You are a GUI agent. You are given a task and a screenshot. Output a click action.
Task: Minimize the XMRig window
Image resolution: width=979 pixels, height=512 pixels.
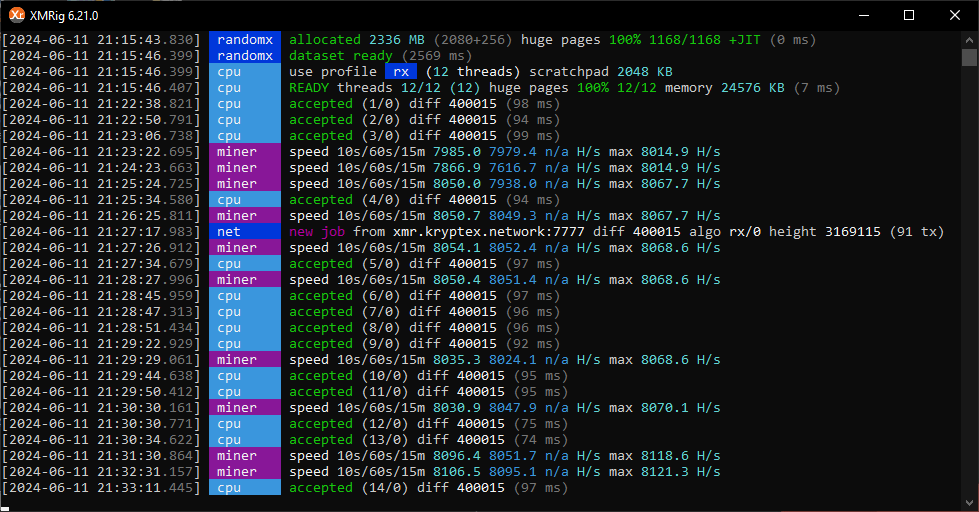coord(864,15)
